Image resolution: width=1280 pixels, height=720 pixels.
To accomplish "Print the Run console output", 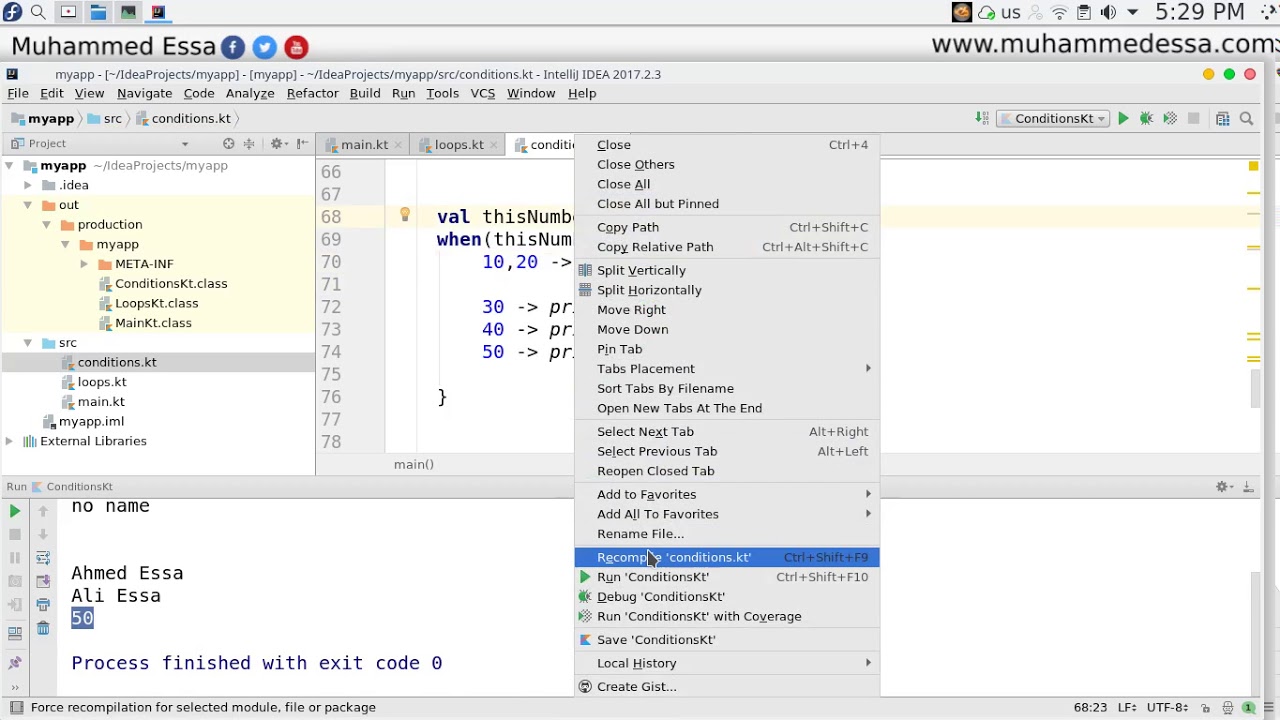I will (43, 605).
